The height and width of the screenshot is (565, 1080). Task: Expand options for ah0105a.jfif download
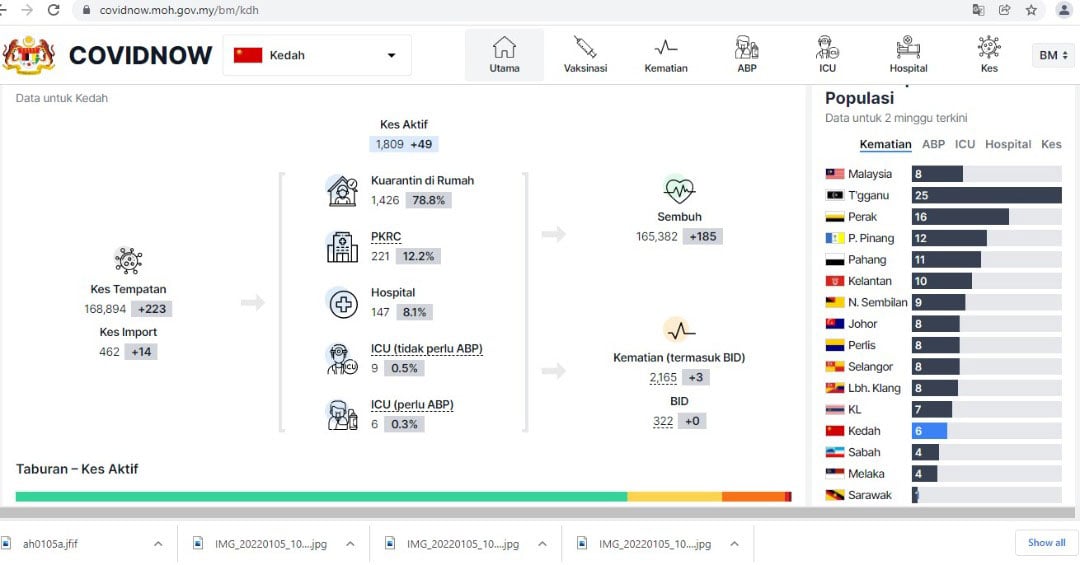[x=158, y=544]
